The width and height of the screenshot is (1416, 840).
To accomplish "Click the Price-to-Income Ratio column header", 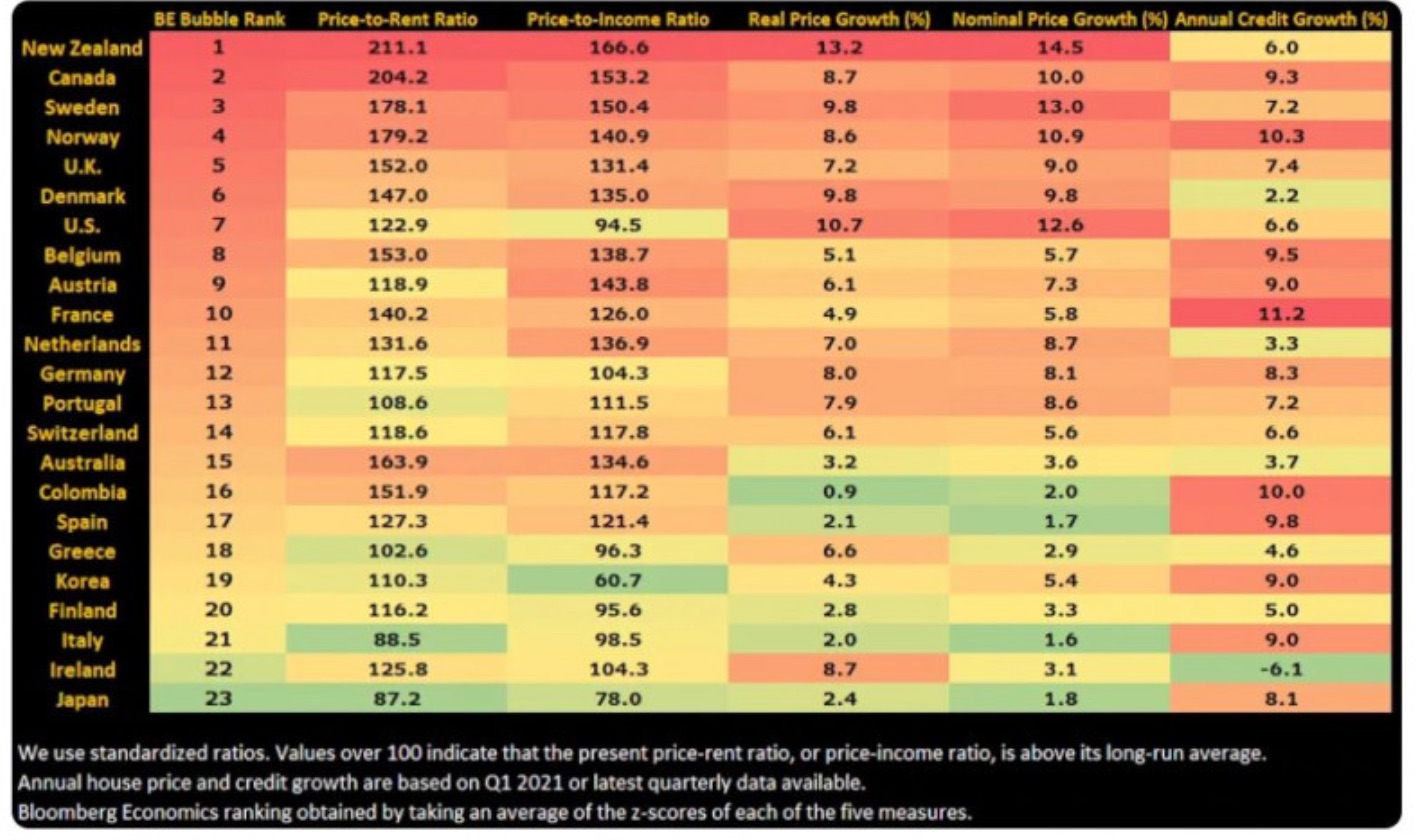I will (x=617, y=20).
